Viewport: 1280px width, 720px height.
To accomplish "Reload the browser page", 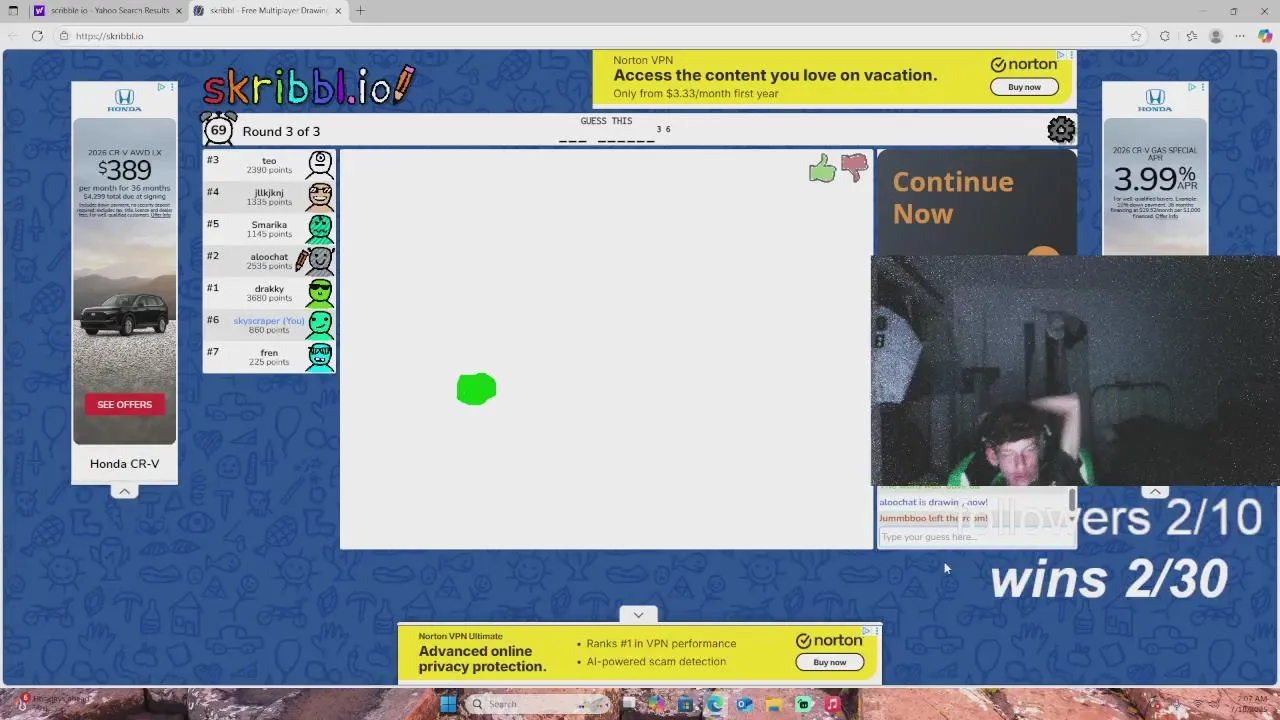I will click(37, 36).
